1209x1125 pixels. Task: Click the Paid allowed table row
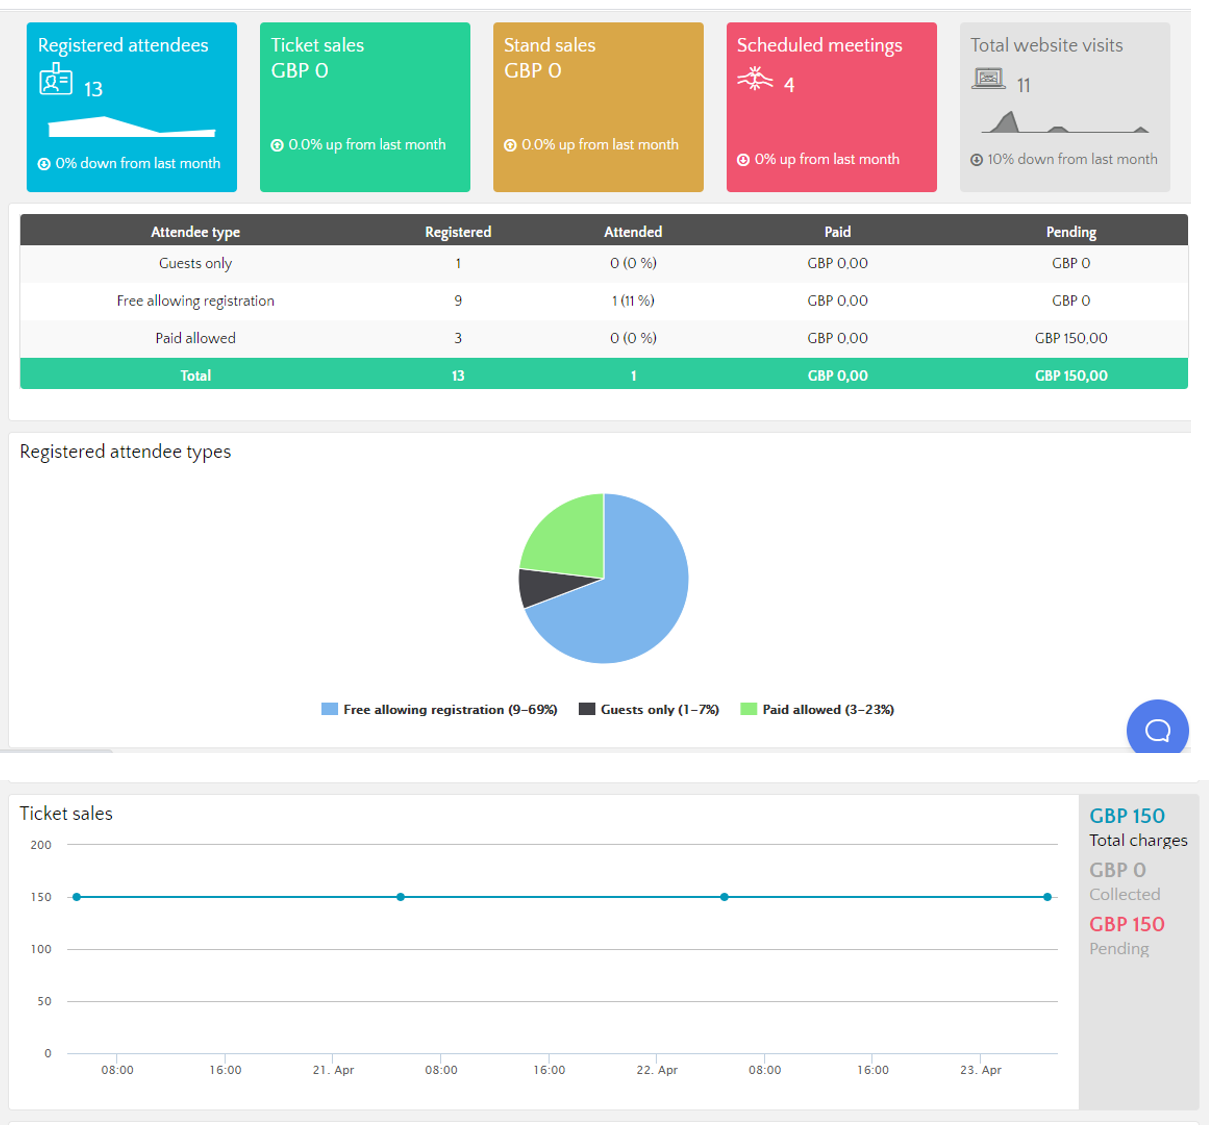click(x=195, y=338)
